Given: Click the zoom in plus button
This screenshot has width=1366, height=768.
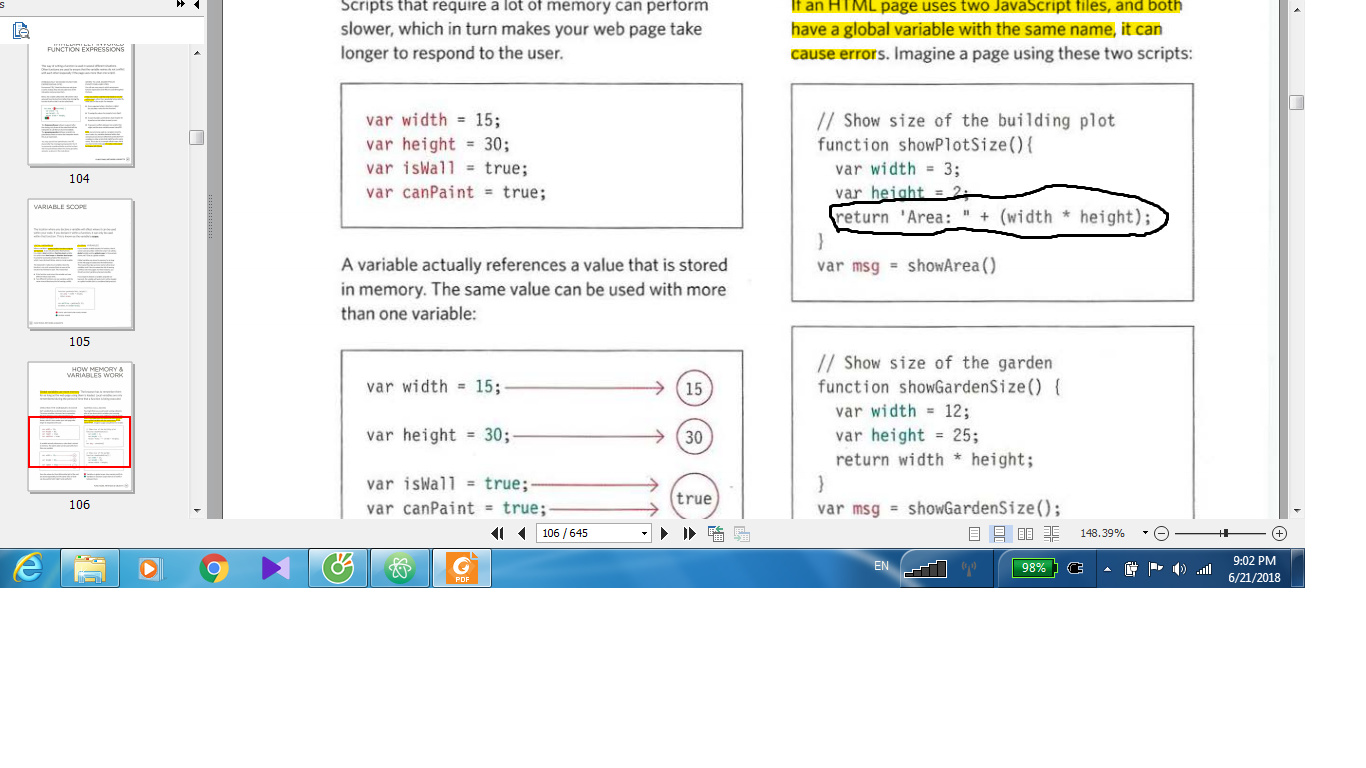Looking at the screenshot, I should coord(1279,534).
